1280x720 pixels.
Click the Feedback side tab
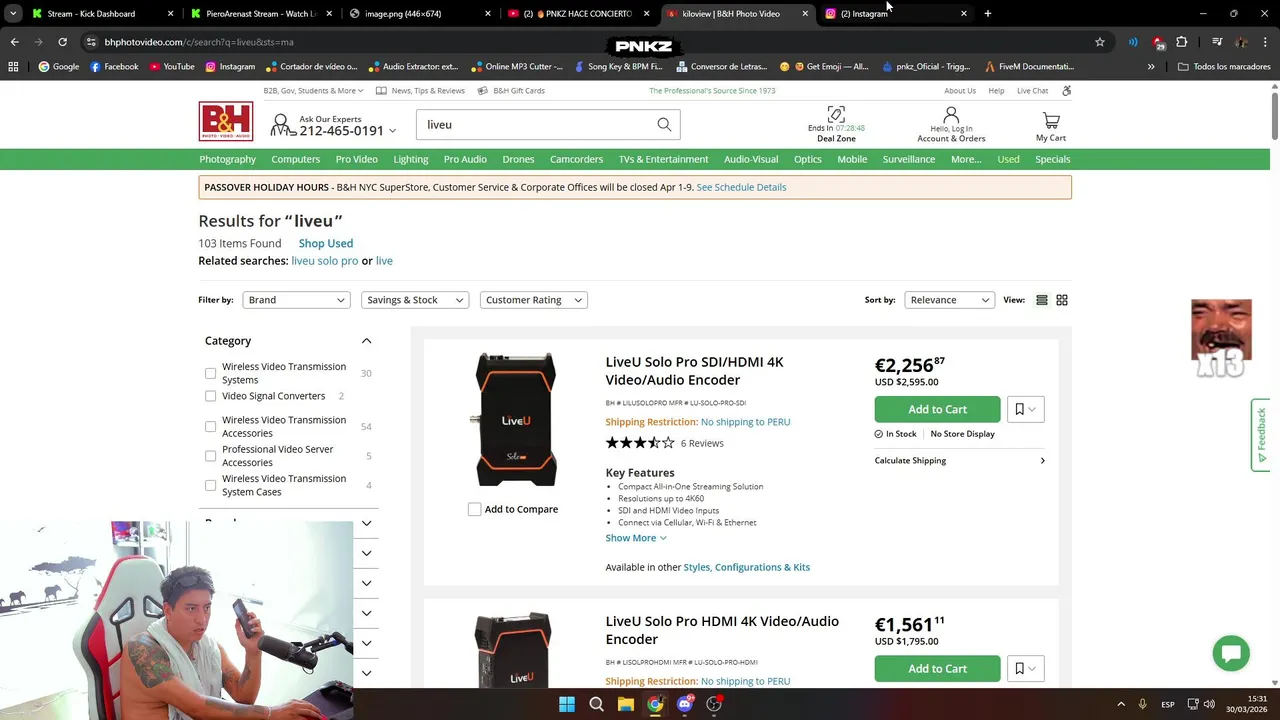tap(1261, 434)
